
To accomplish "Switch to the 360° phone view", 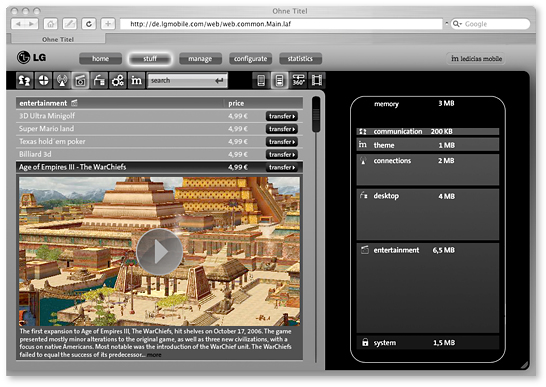I will point(298,80).
